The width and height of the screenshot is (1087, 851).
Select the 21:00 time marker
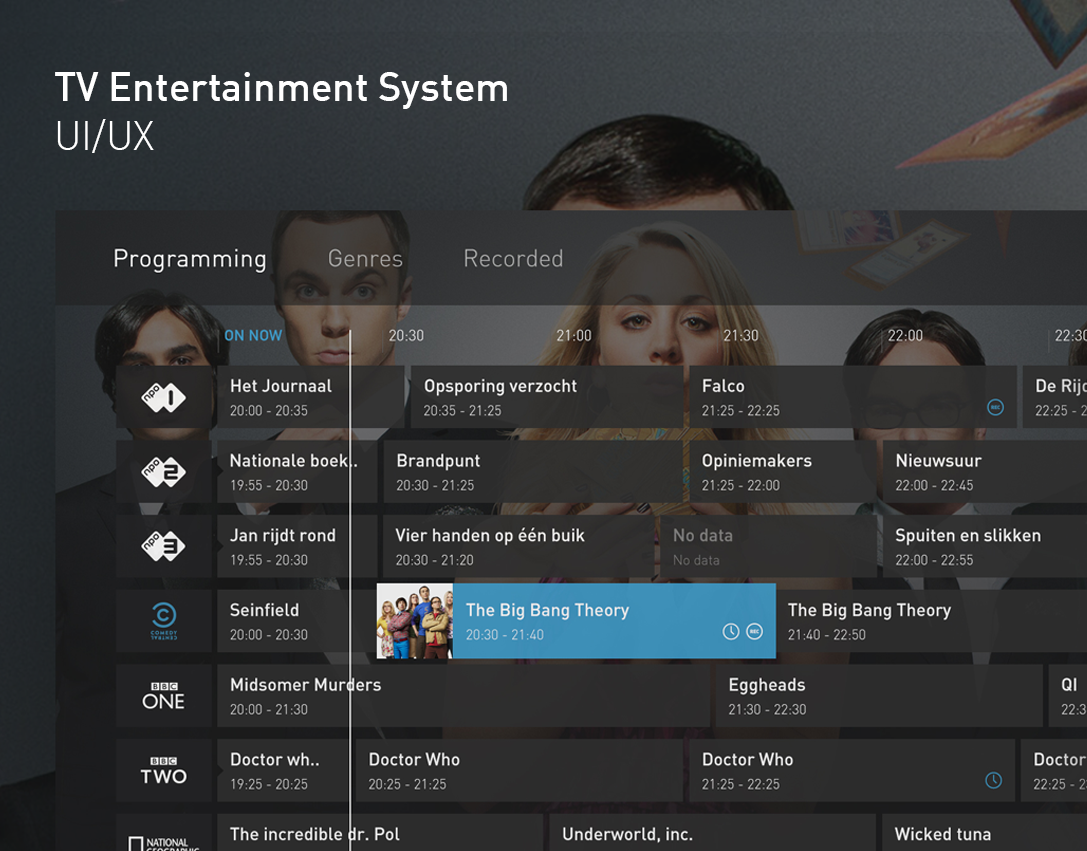coord(574,335)
